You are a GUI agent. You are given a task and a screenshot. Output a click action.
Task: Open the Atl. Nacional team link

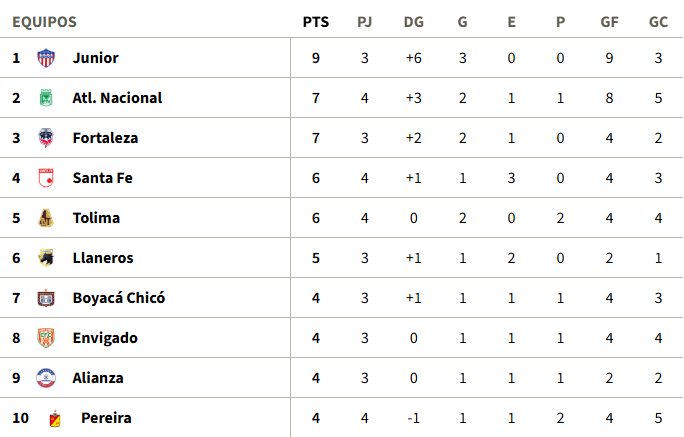[x=117, y=98]
